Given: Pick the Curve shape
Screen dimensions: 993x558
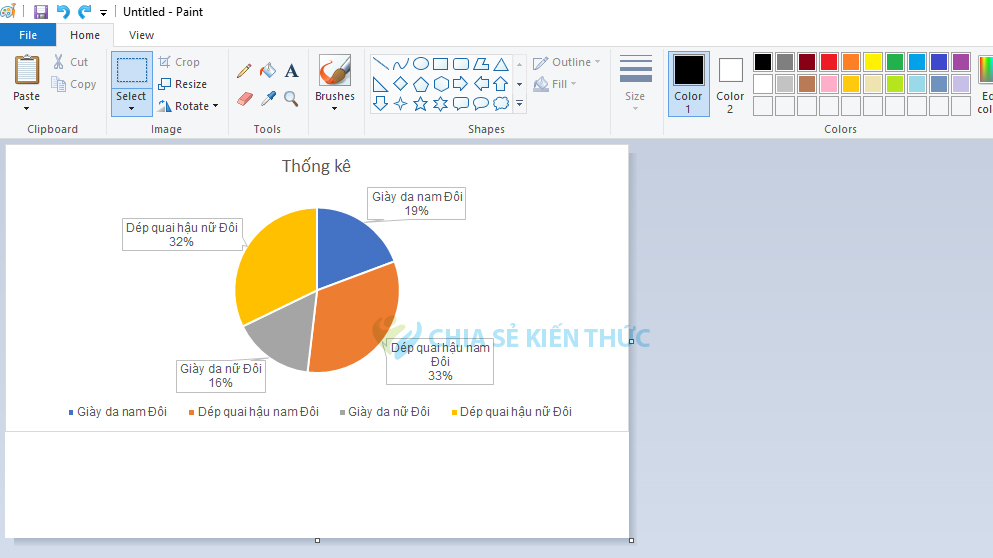Looking at the screenshot, I should (x=400, y=63).
